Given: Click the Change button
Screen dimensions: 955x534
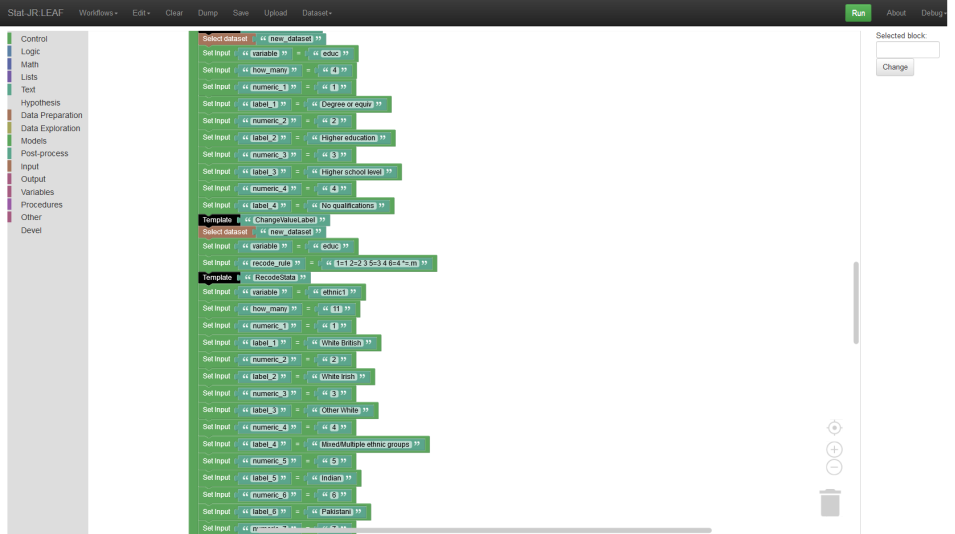Looking at the screenshot, I should [895, 67].
